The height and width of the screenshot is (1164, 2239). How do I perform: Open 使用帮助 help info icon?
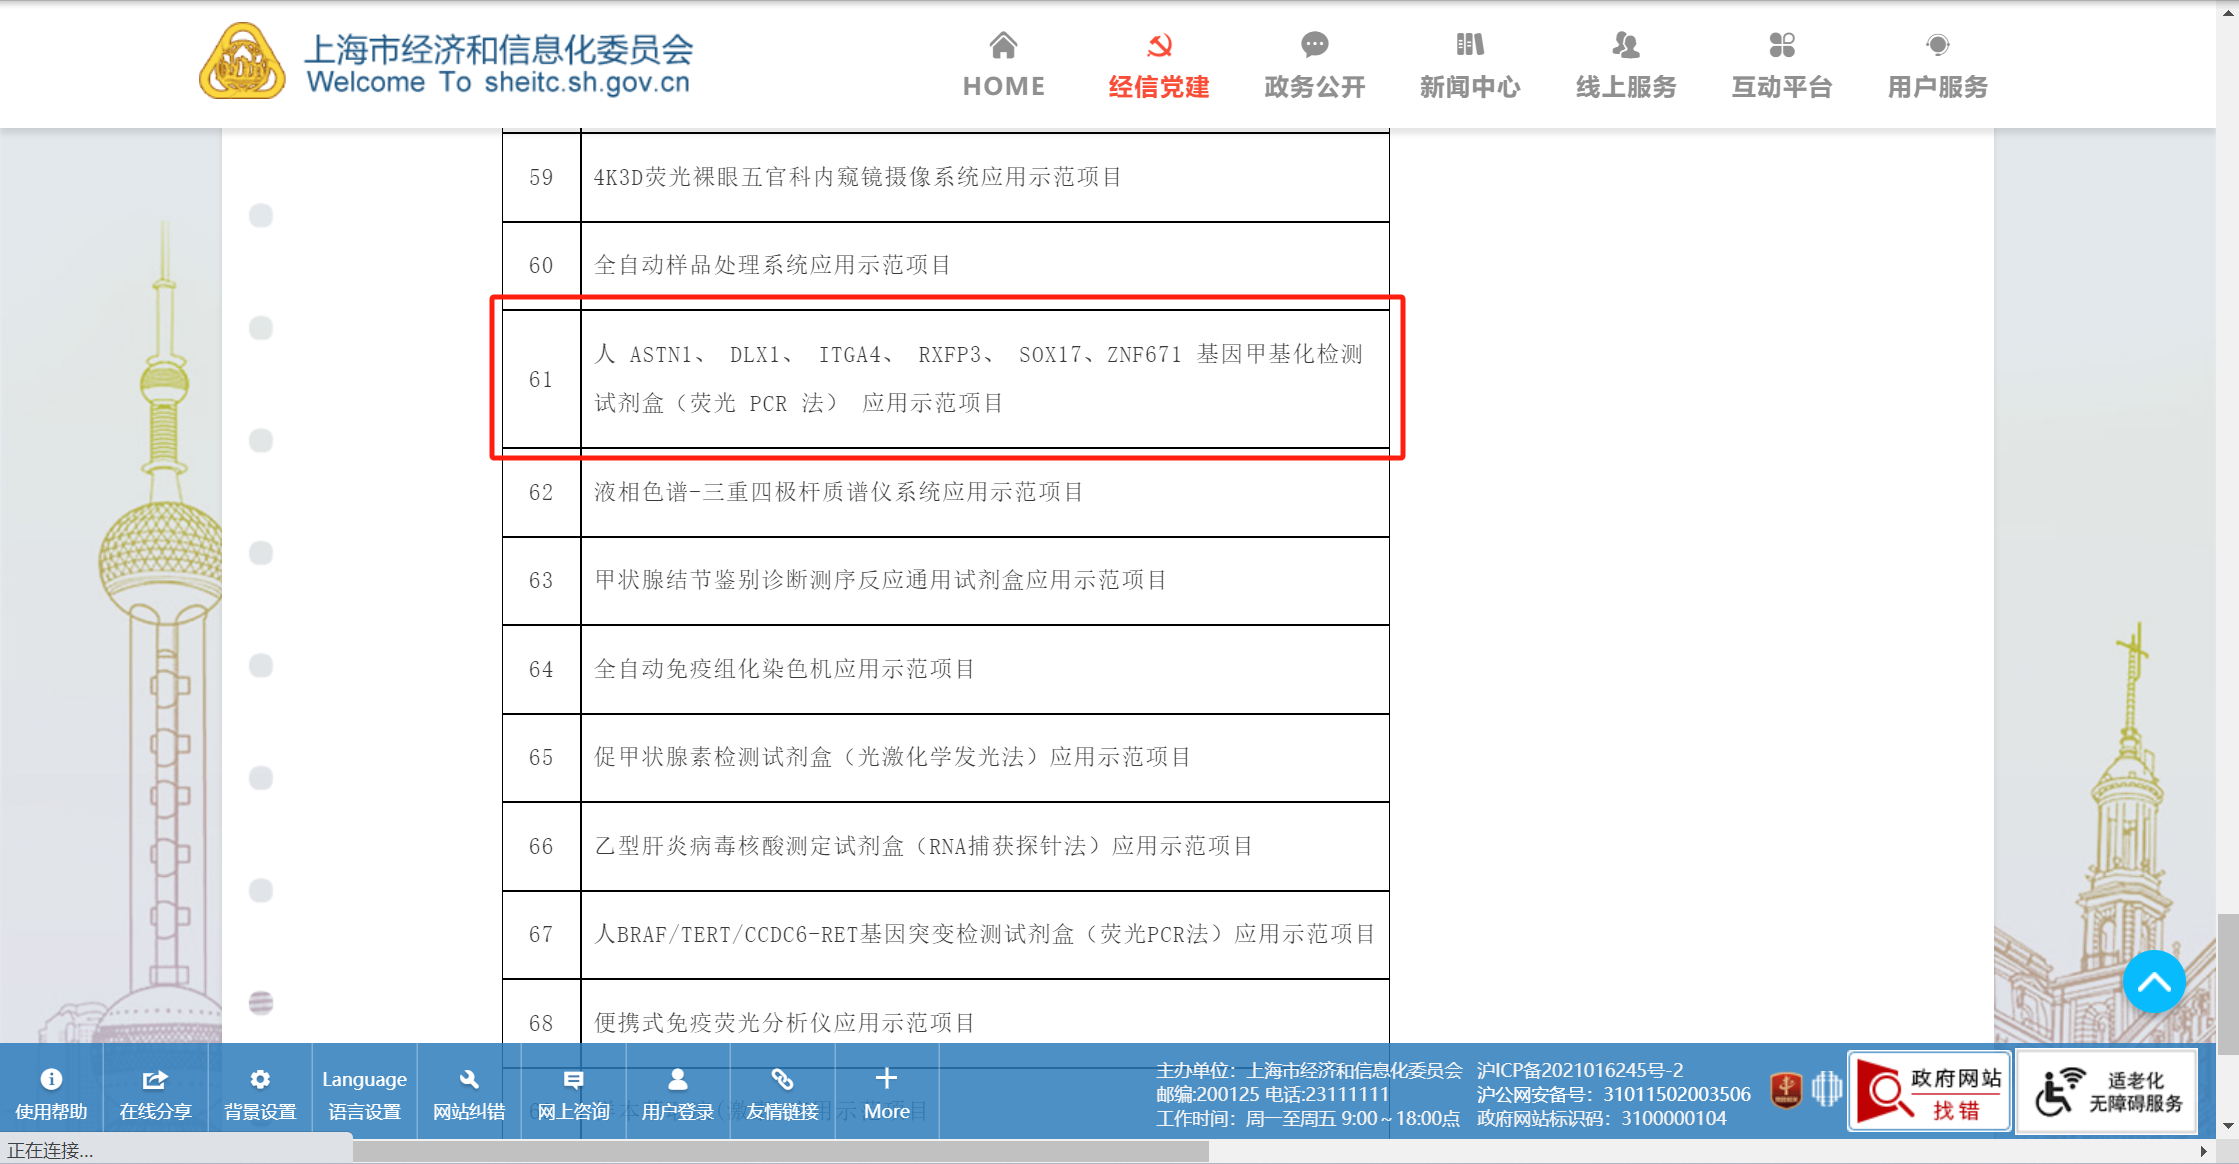point(51,1092)
